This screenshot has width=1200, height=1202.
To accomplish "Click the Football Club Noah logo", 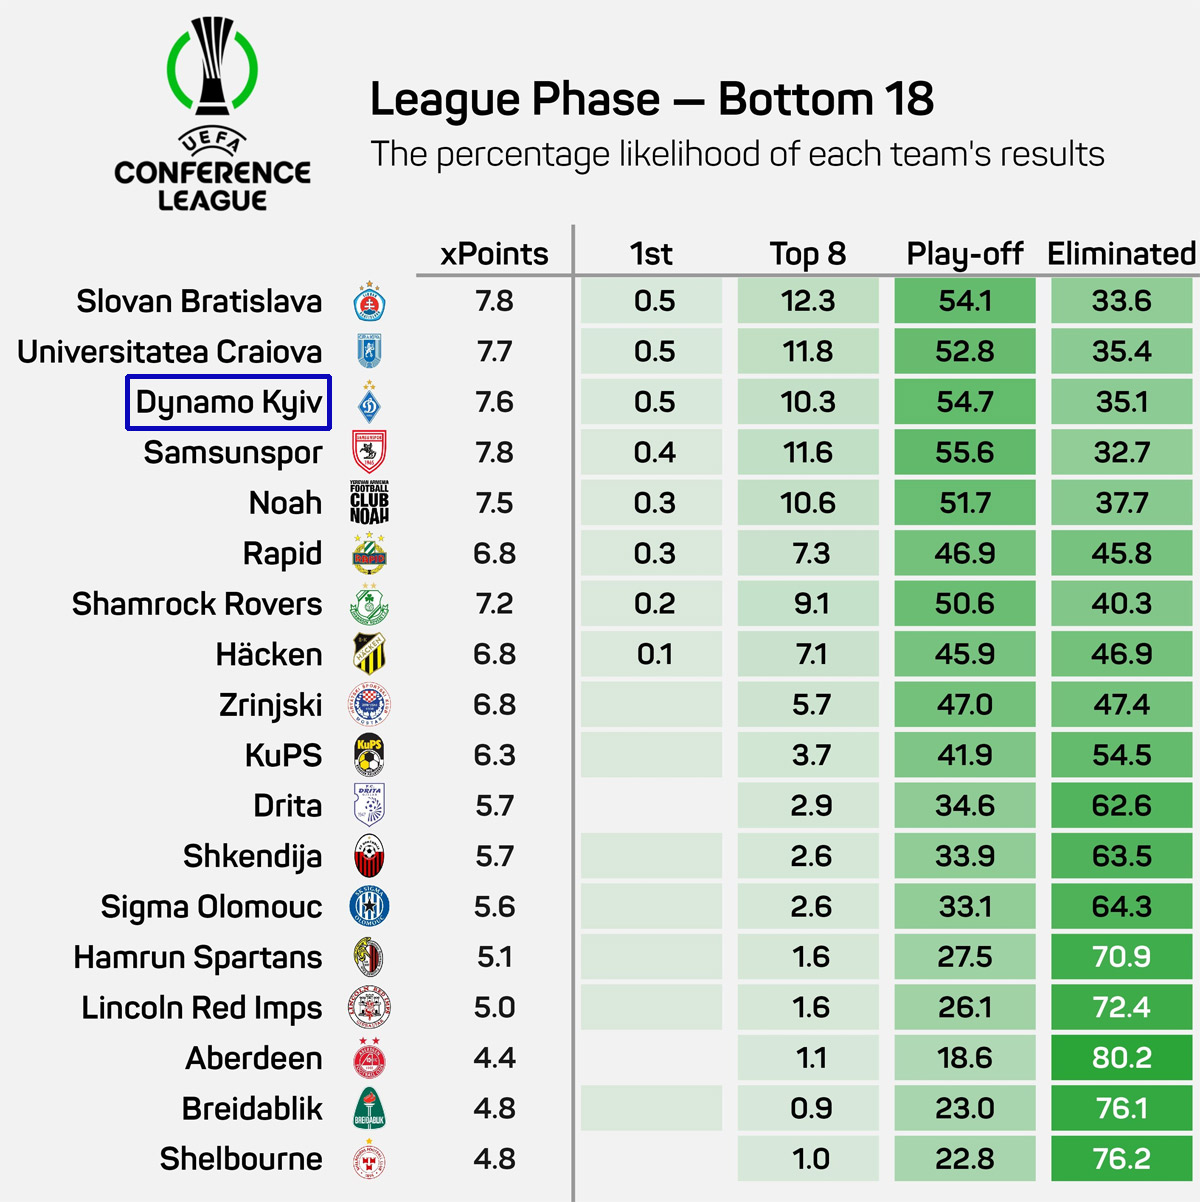I will (369, 503).
